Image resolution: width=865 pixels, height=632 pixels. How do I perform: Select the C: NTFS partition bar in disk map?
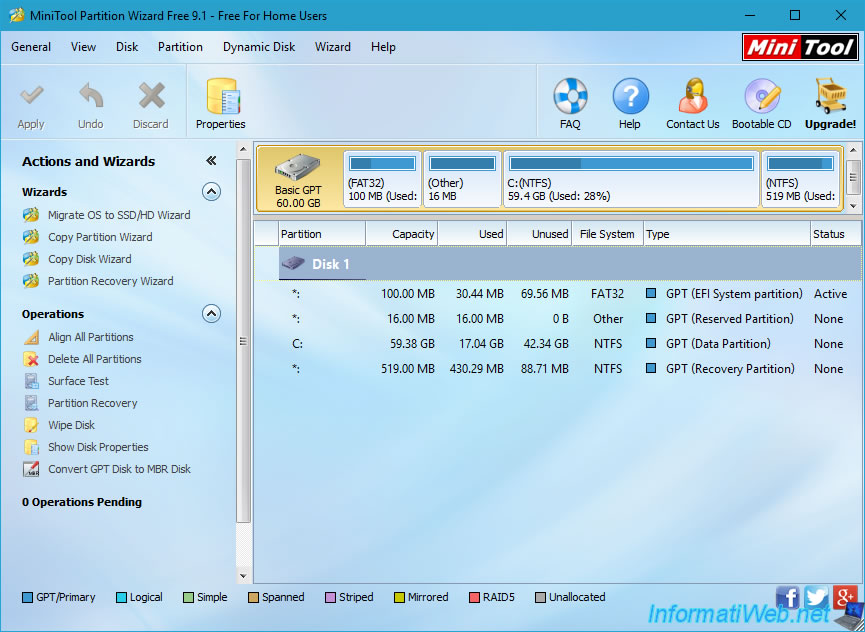click(x=630, y=179)
